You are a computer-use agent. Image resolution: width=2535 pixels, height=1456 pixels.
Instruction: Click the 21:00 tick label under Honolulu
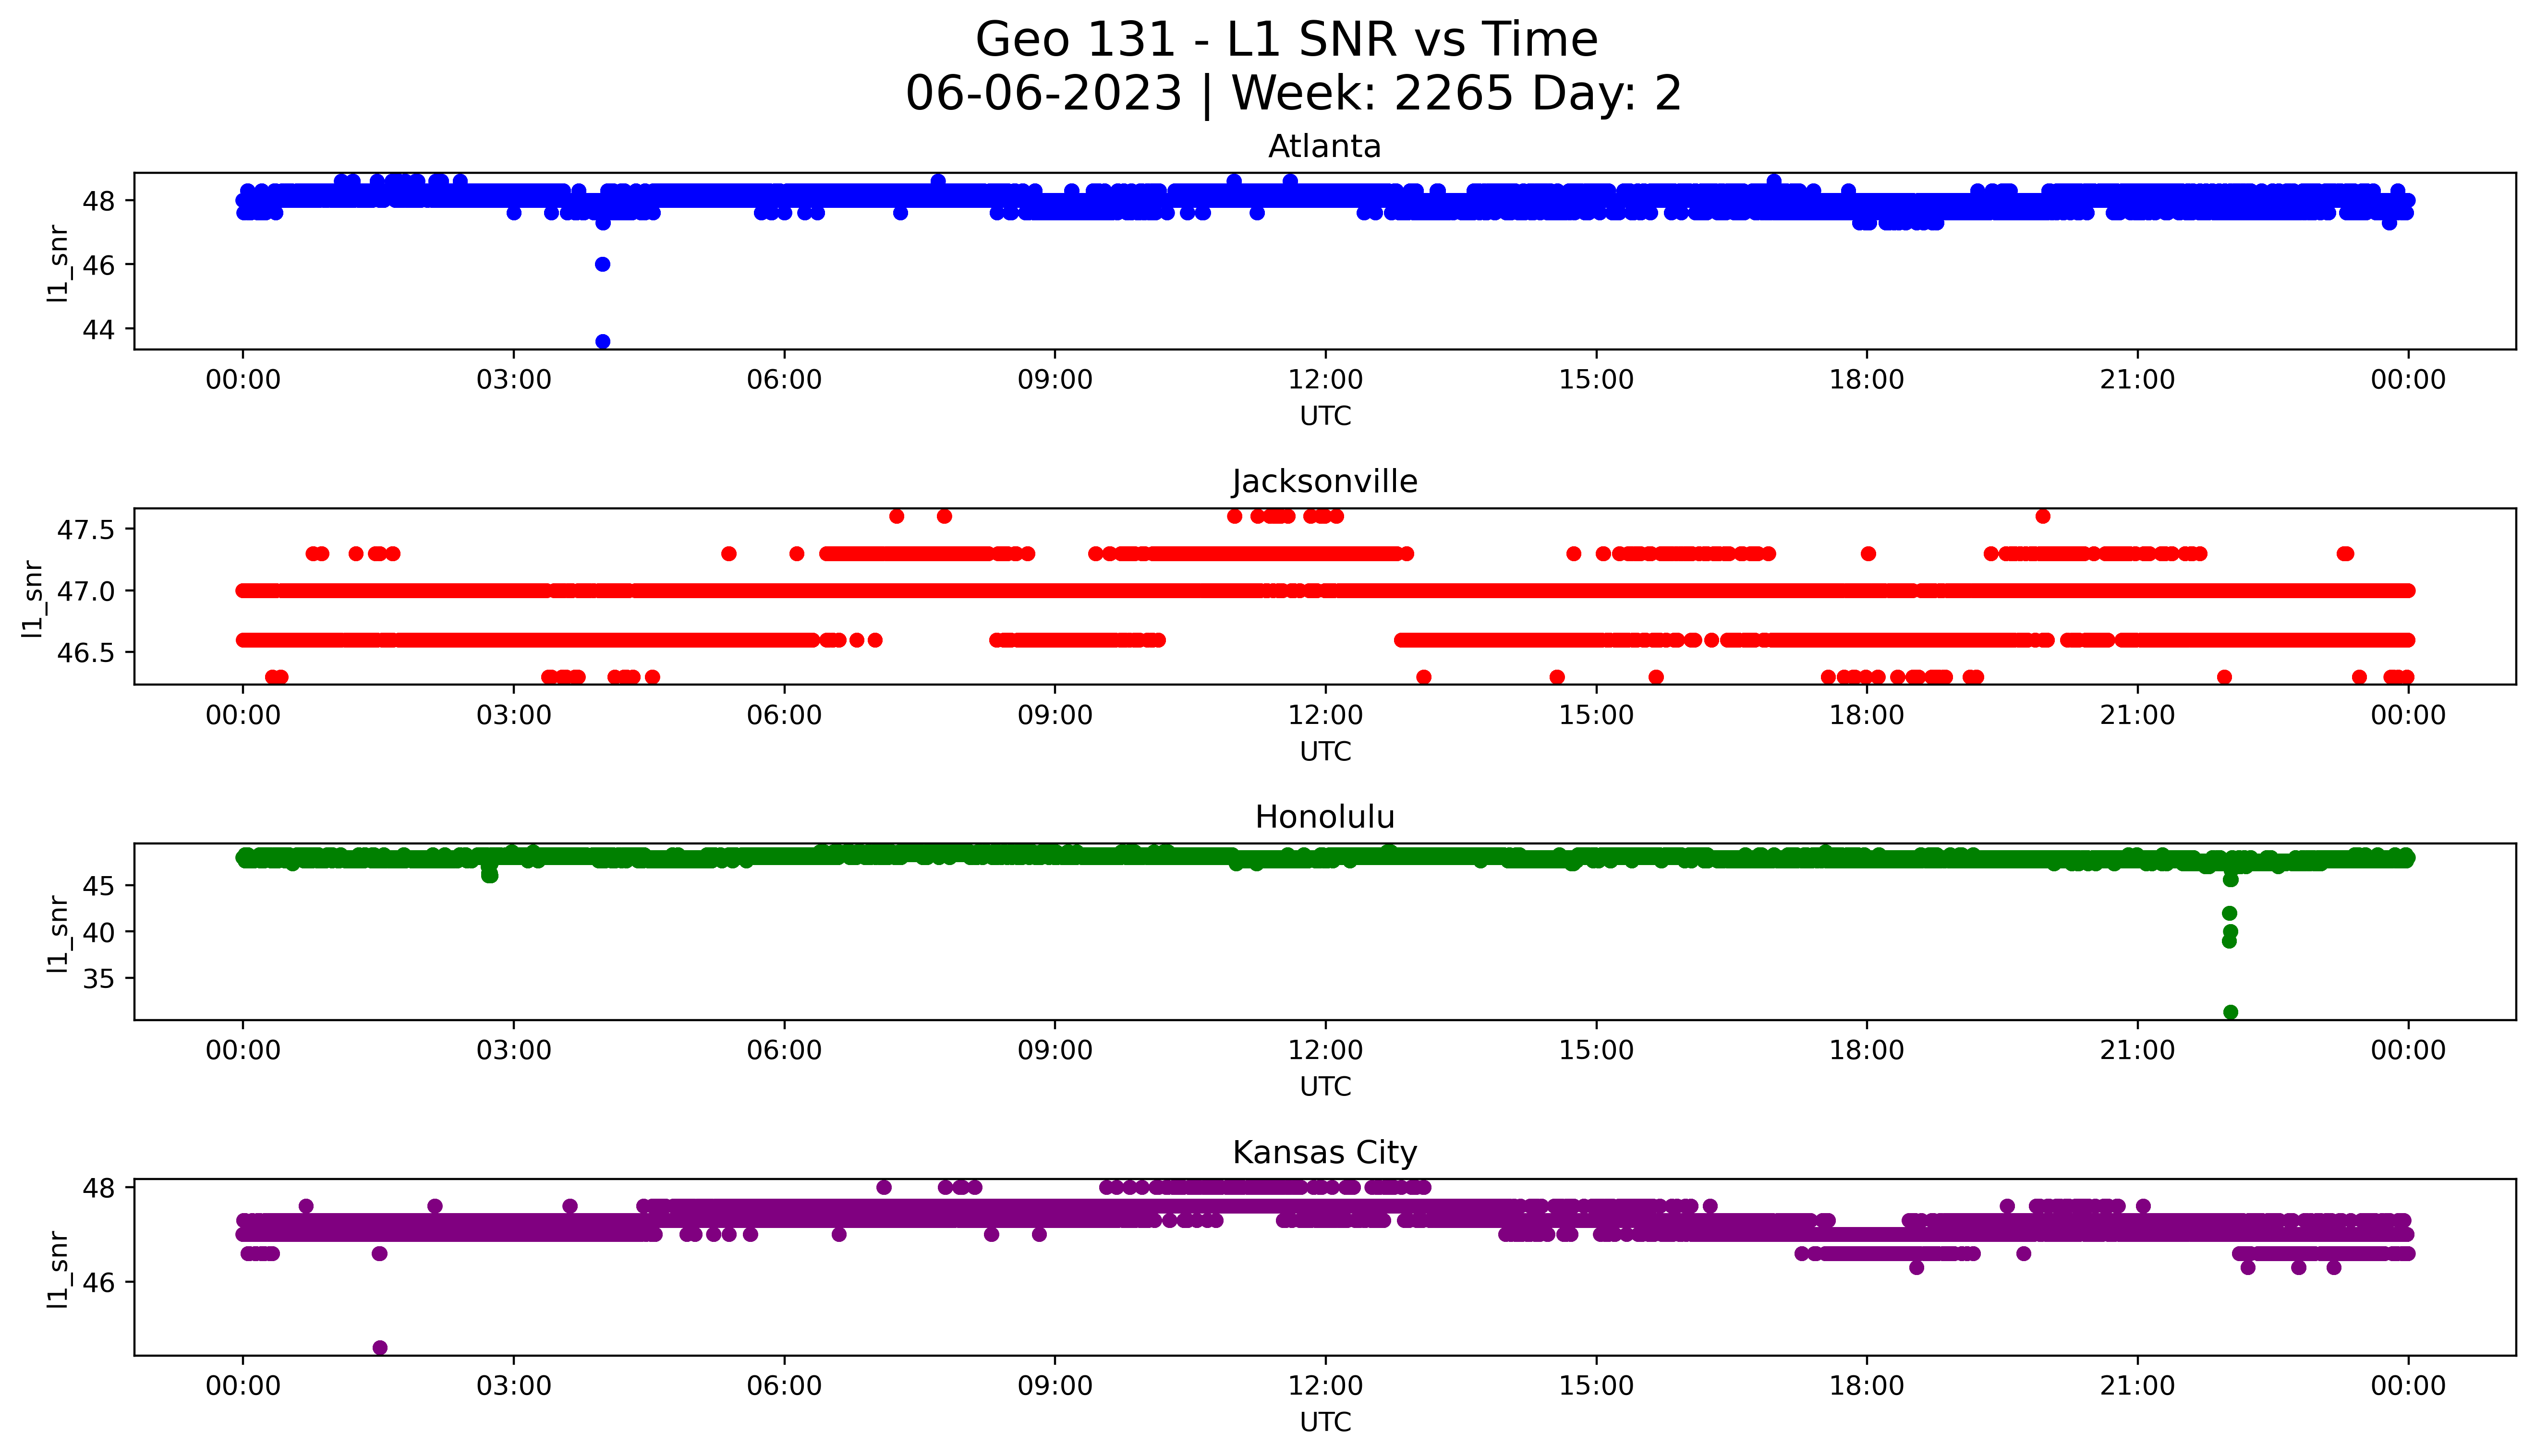tap(2137, 1050)
